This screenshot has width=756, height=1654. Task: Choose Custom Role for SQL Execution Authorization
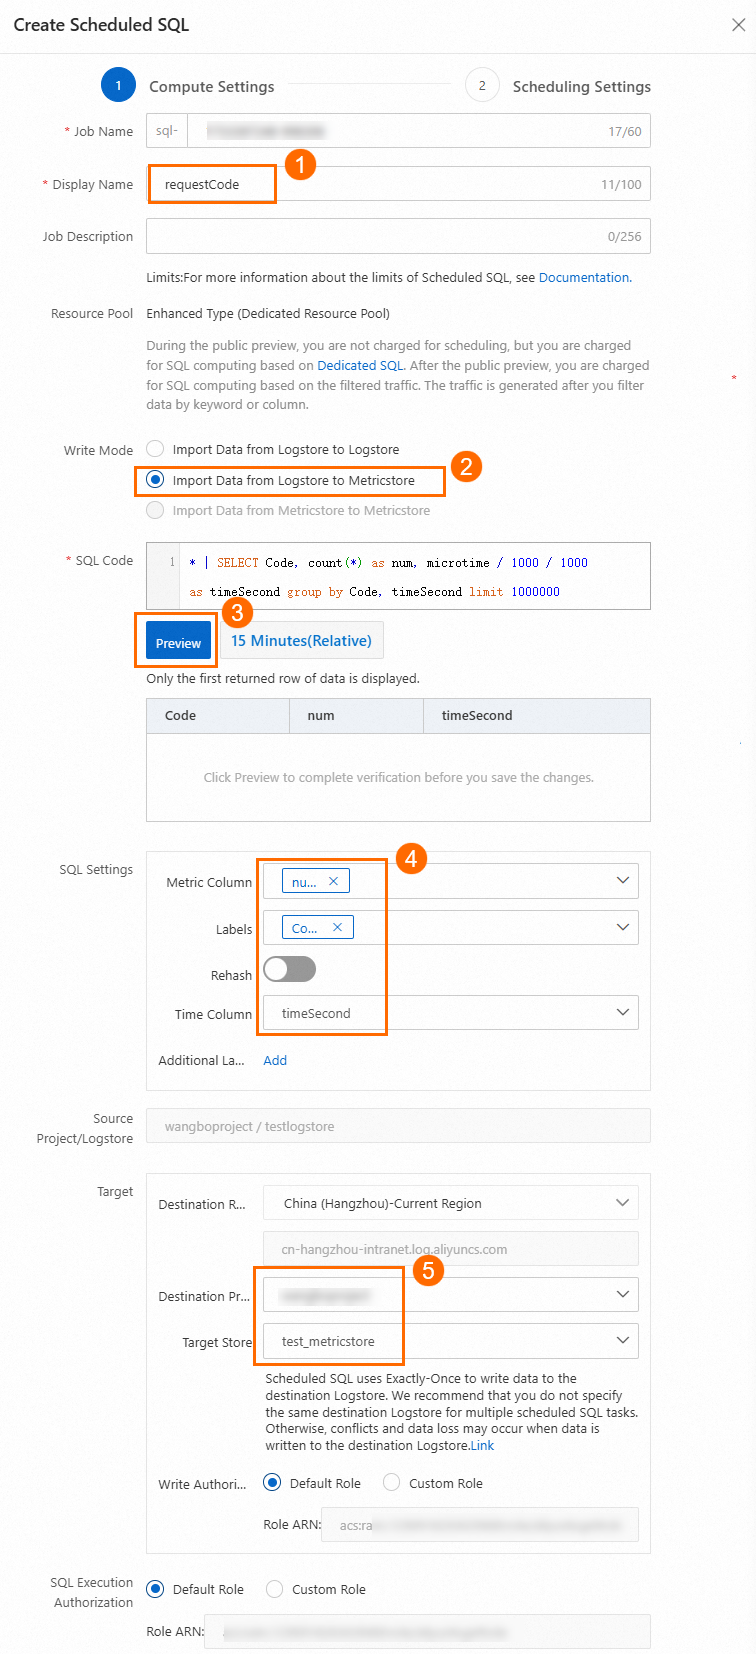click(275, 1589)
